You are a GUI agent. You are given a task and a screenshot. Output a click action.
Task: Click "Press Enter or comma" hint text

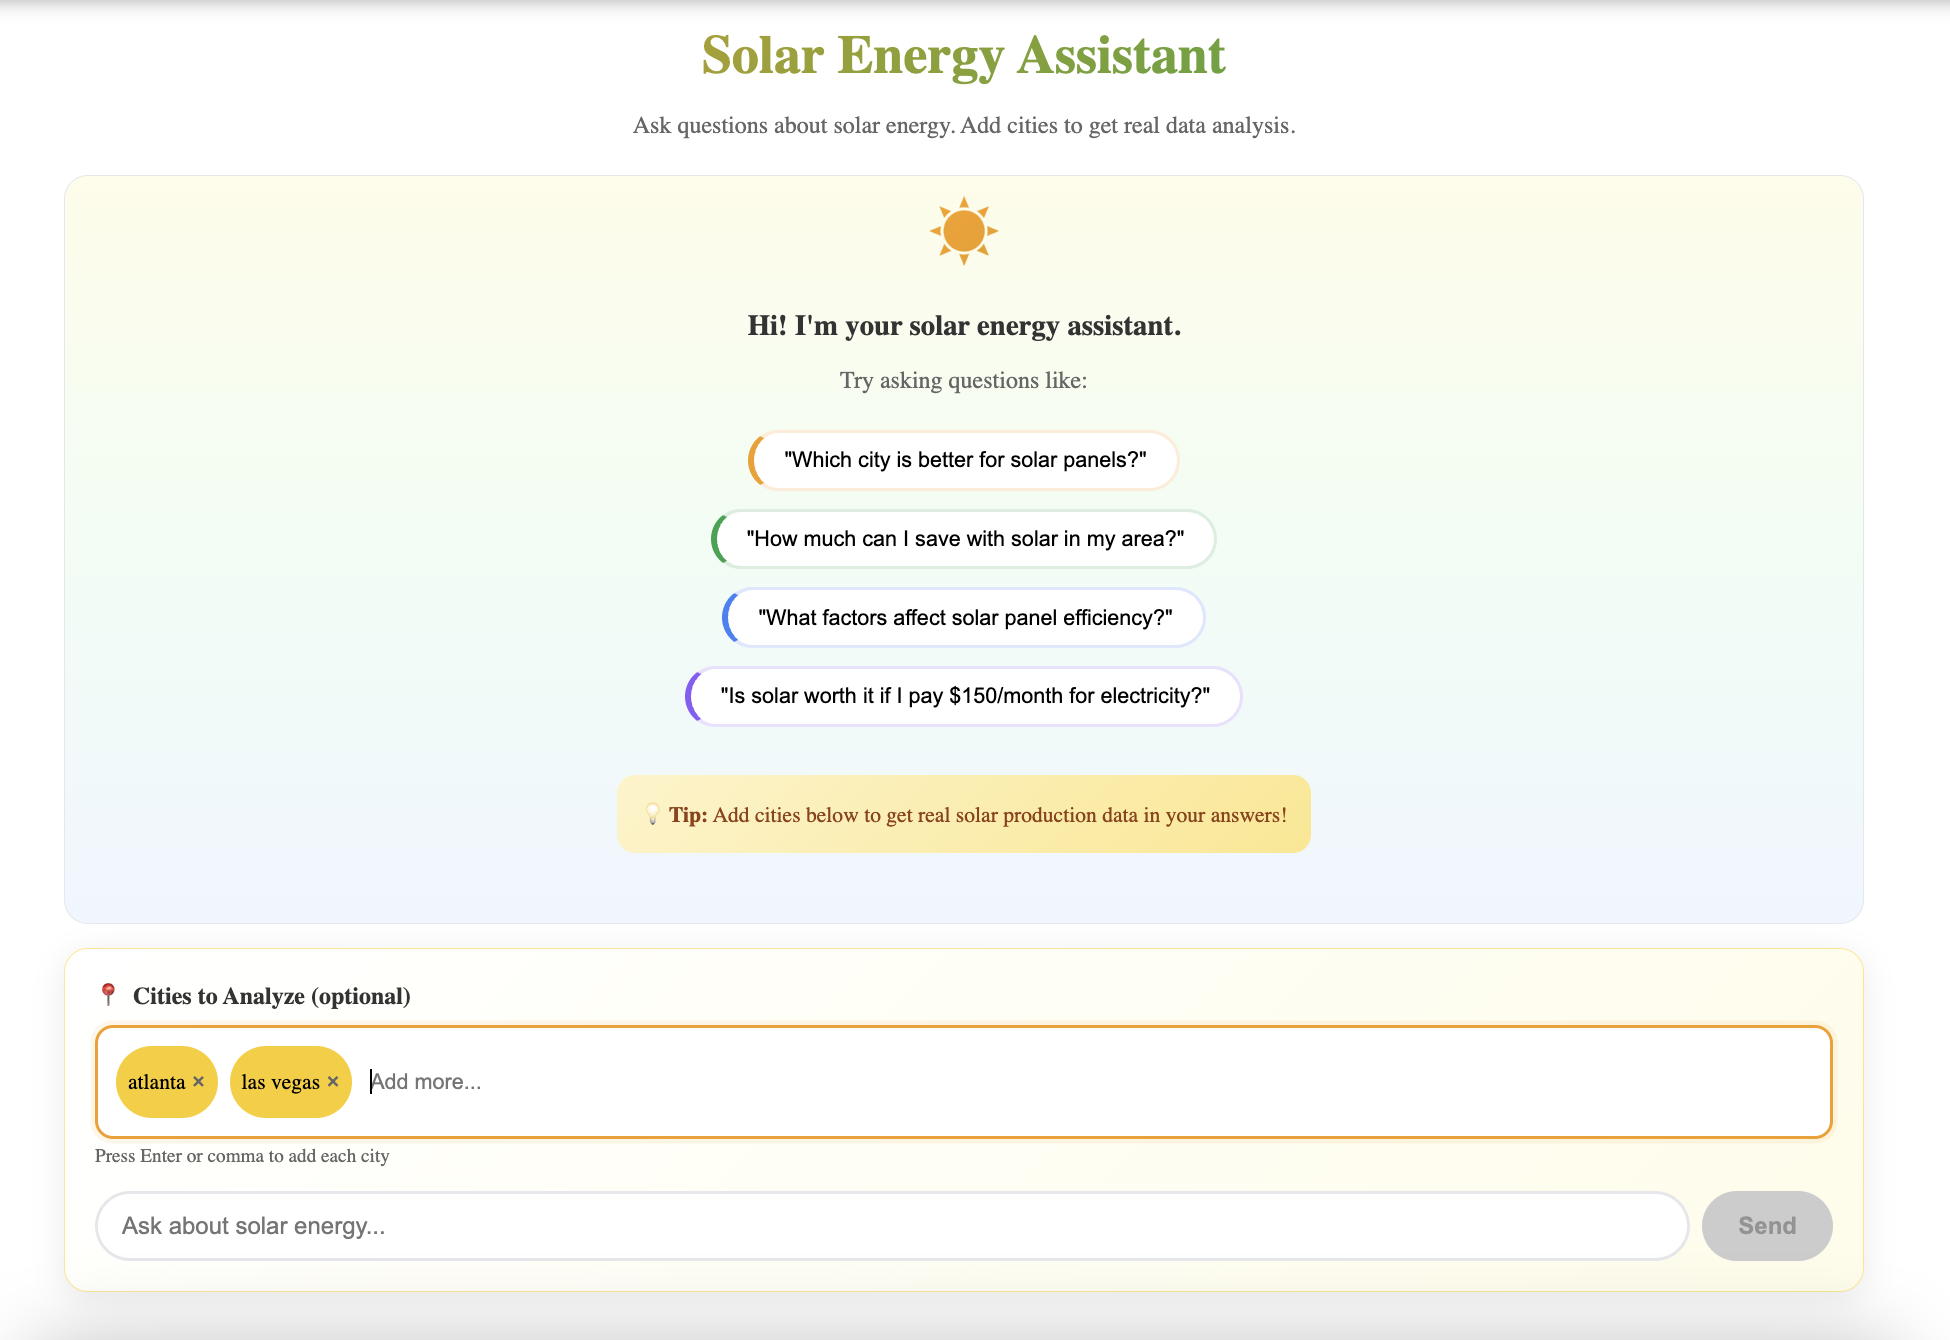point(242,1156)
